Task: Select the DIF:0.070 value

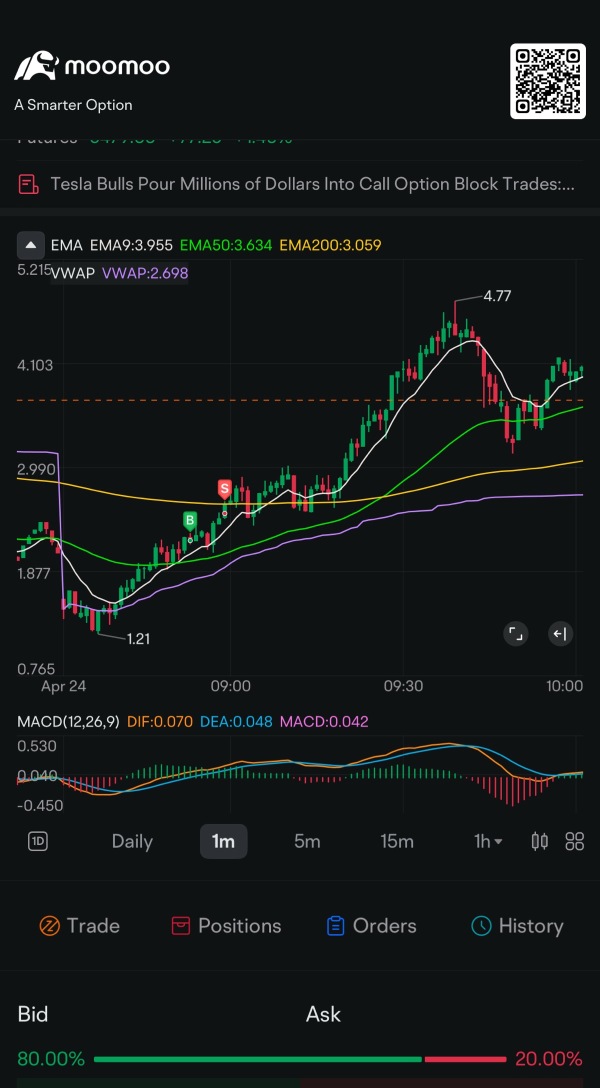Action: (160, 722)
